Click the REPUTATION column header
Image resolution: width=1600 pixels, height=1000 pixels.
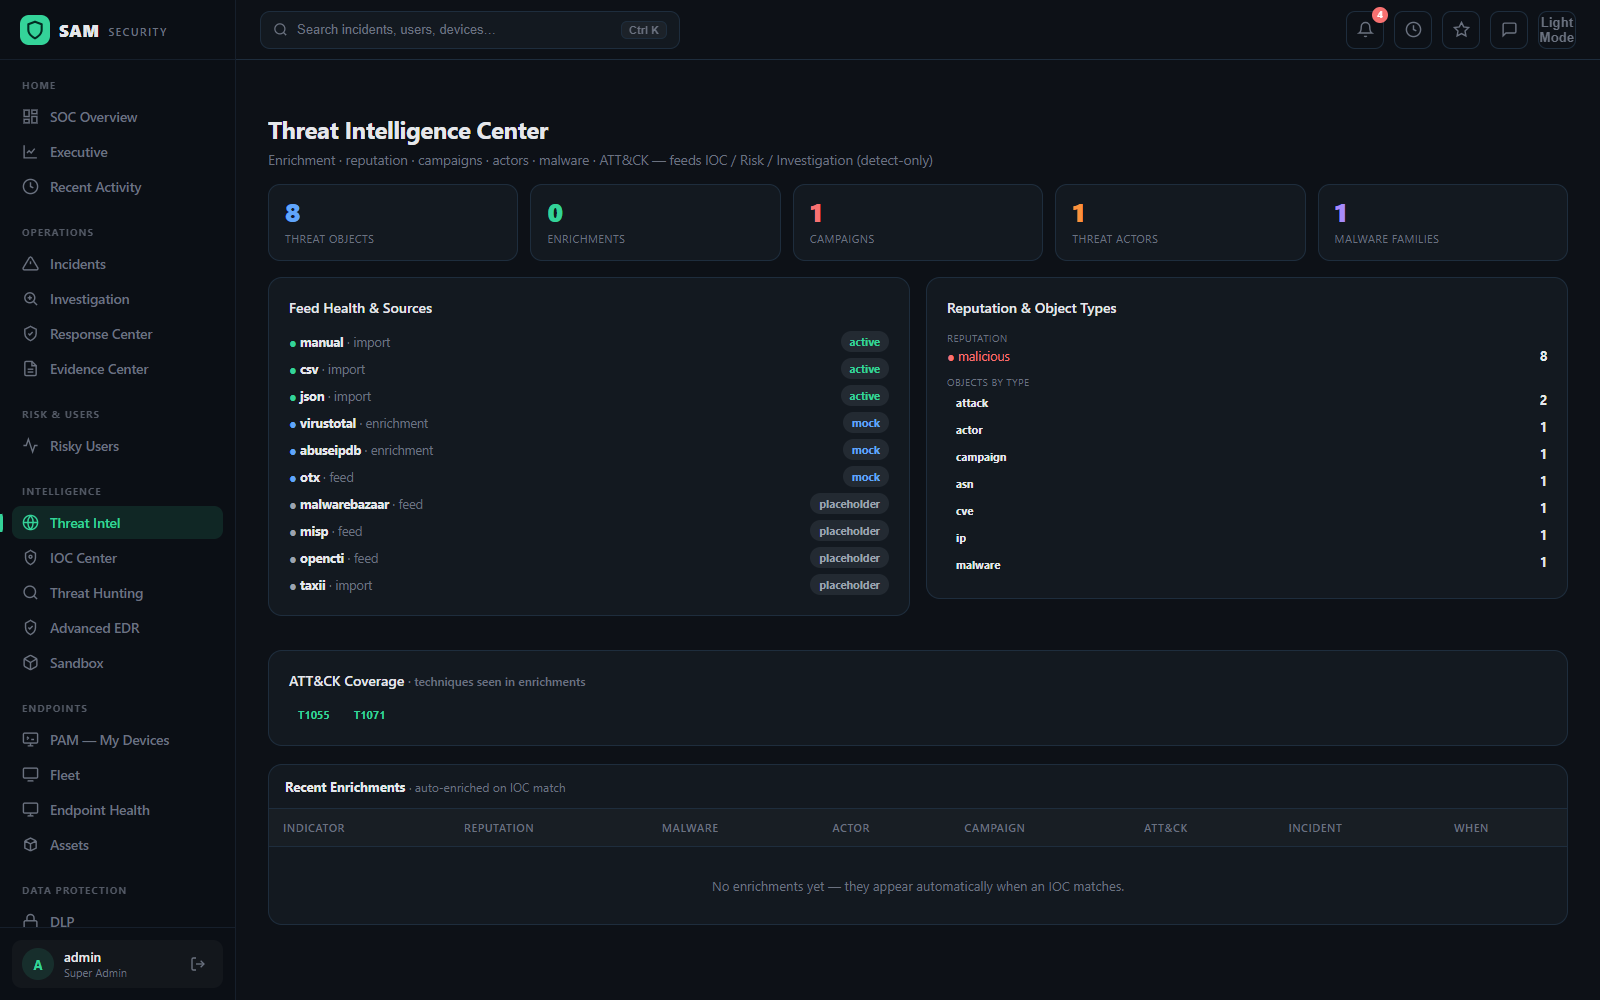pos(499,828)
